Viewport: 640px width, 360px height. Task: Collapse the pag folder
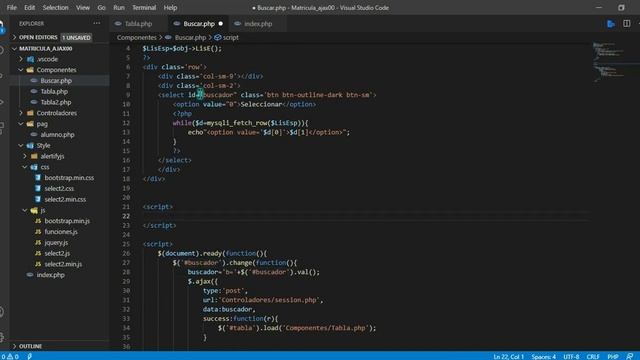click(x=42, y=124)
